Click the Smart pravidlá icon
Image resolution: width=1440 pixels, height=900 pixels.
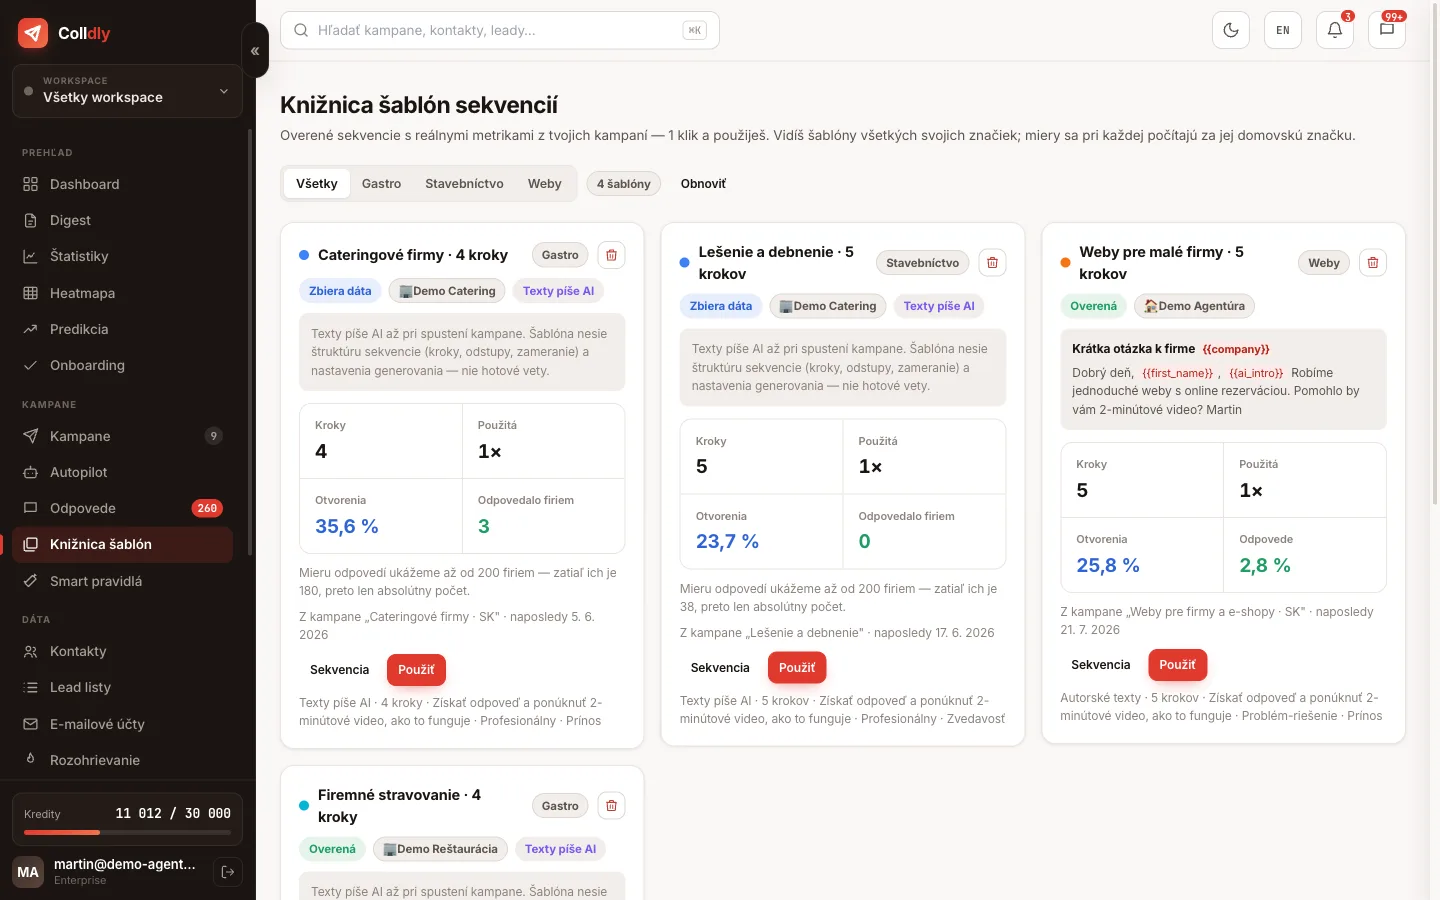pos(30,581)
